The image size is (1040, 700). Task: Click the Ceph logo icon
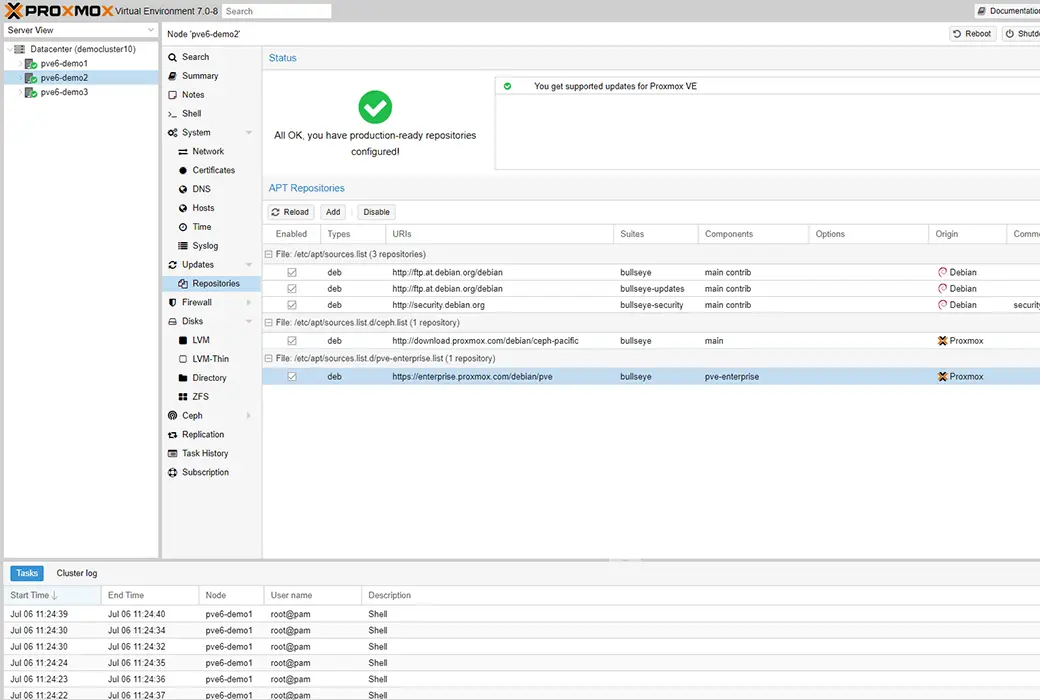pyautogui.click(x=172, y=415)
